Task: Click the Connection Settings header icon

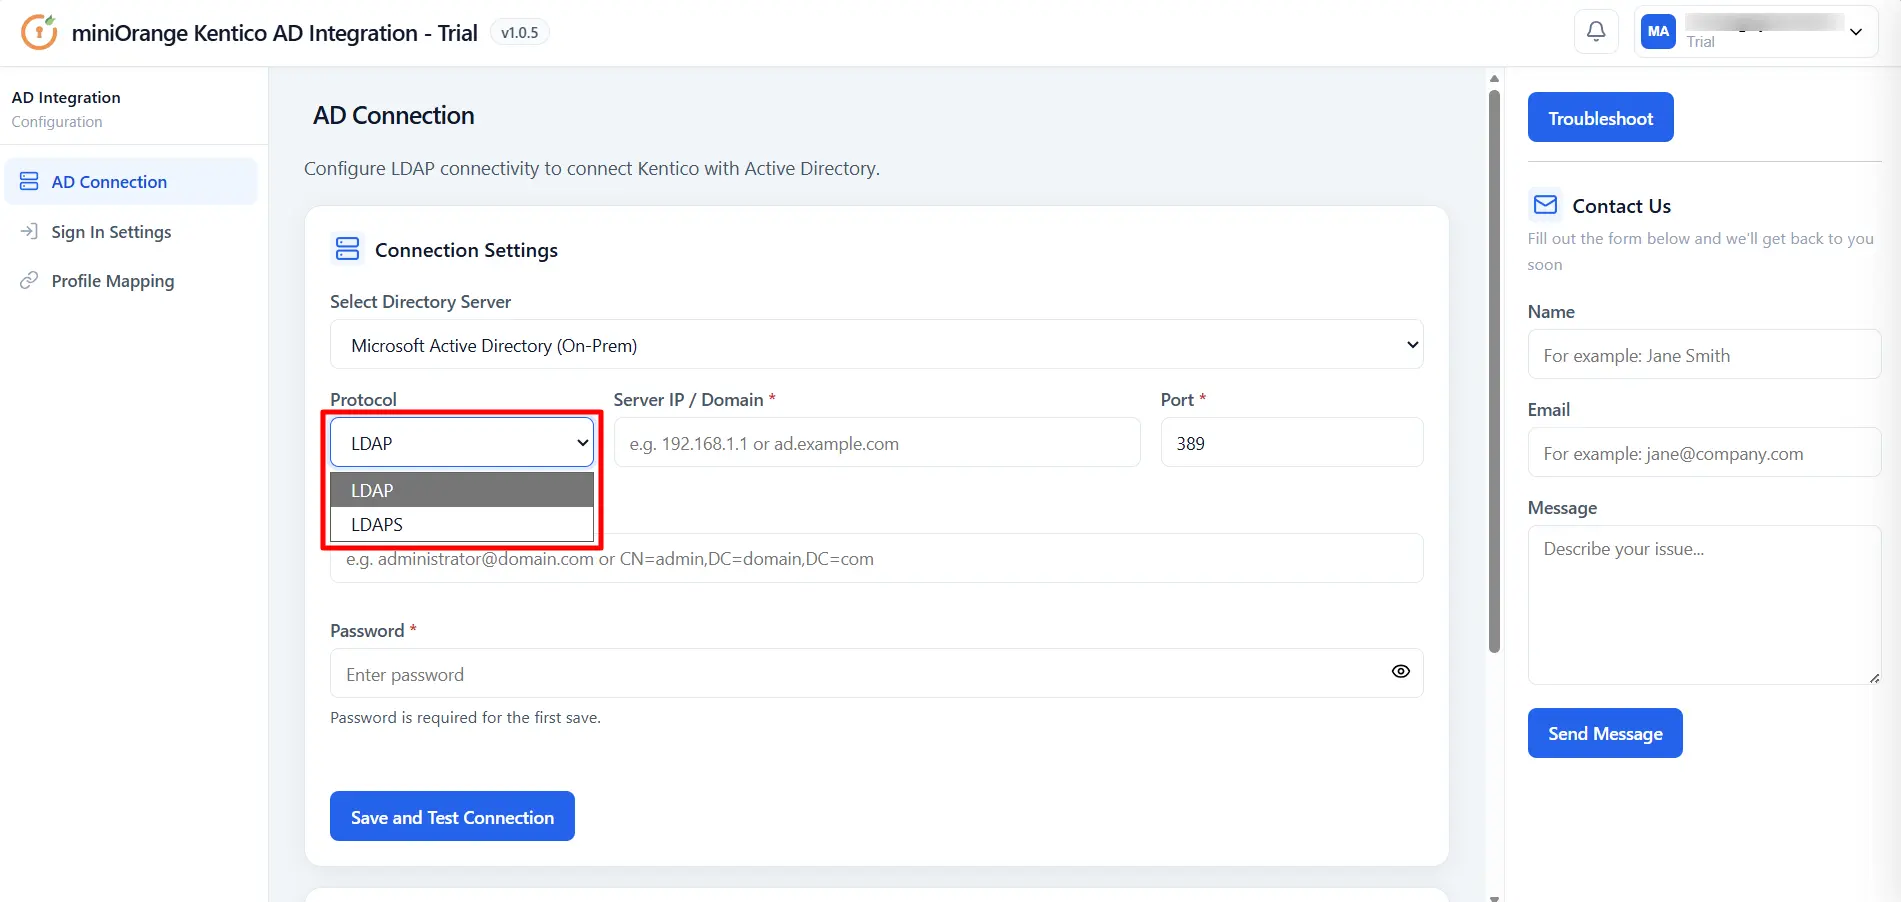Action: [347, 249]
